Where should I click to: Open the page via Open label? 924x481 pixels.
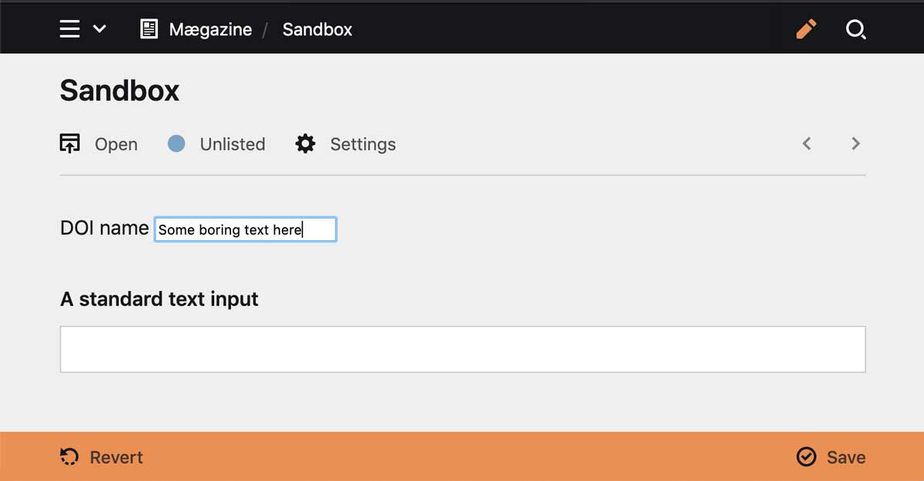click(116, 144)
